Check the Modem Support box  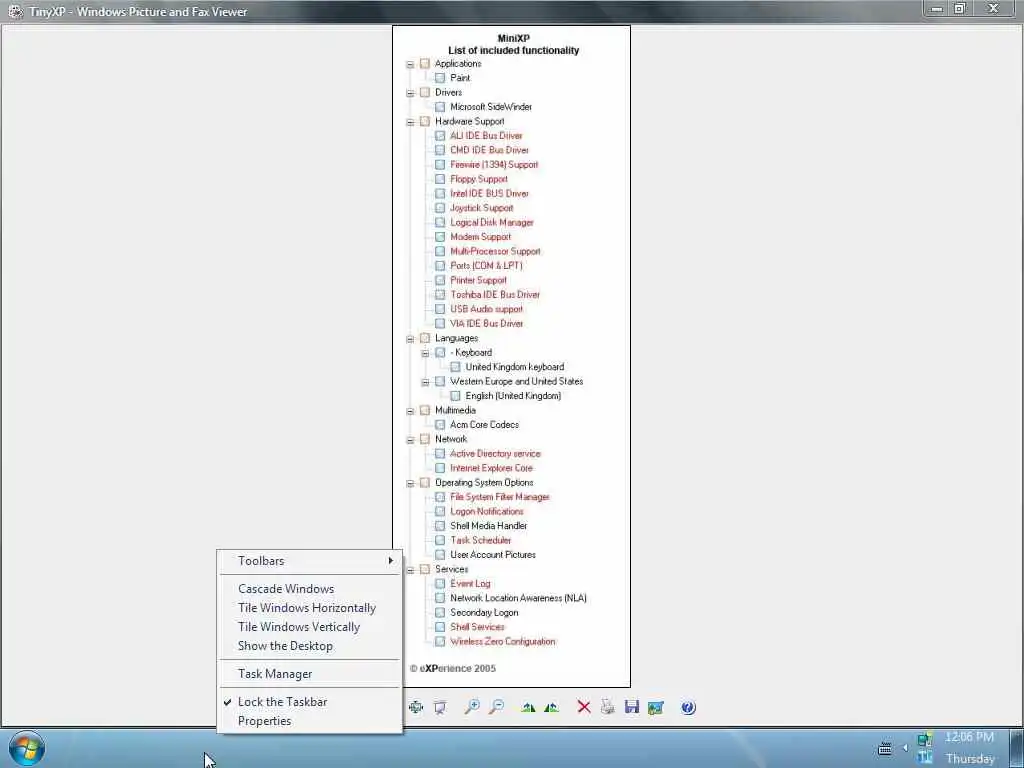(440, 236)
